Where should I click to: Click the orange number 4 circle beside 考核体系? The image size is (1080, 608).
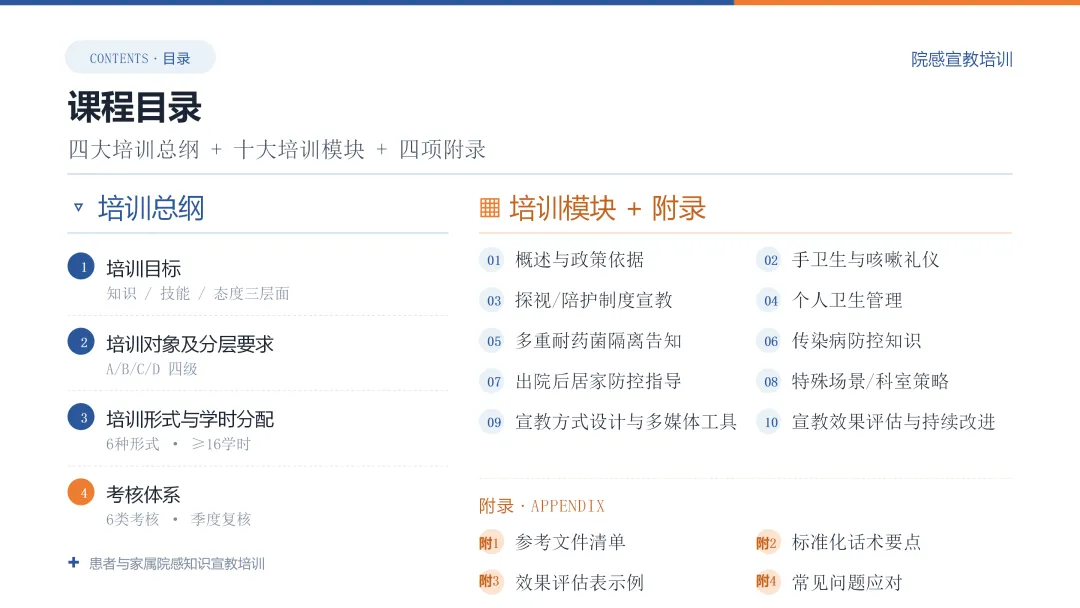tap(81, 492)
